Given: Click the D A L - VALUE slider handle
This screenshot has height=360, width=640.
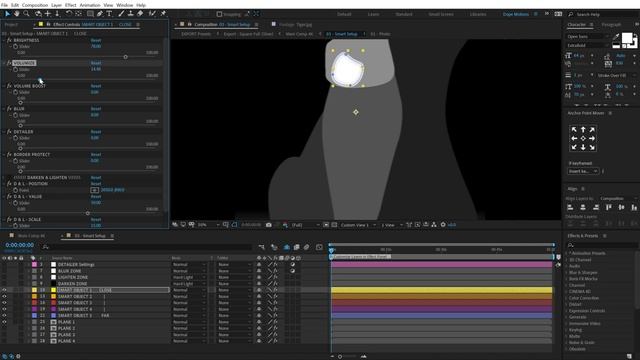Looking at the screenshot, I should pos(88,213).
